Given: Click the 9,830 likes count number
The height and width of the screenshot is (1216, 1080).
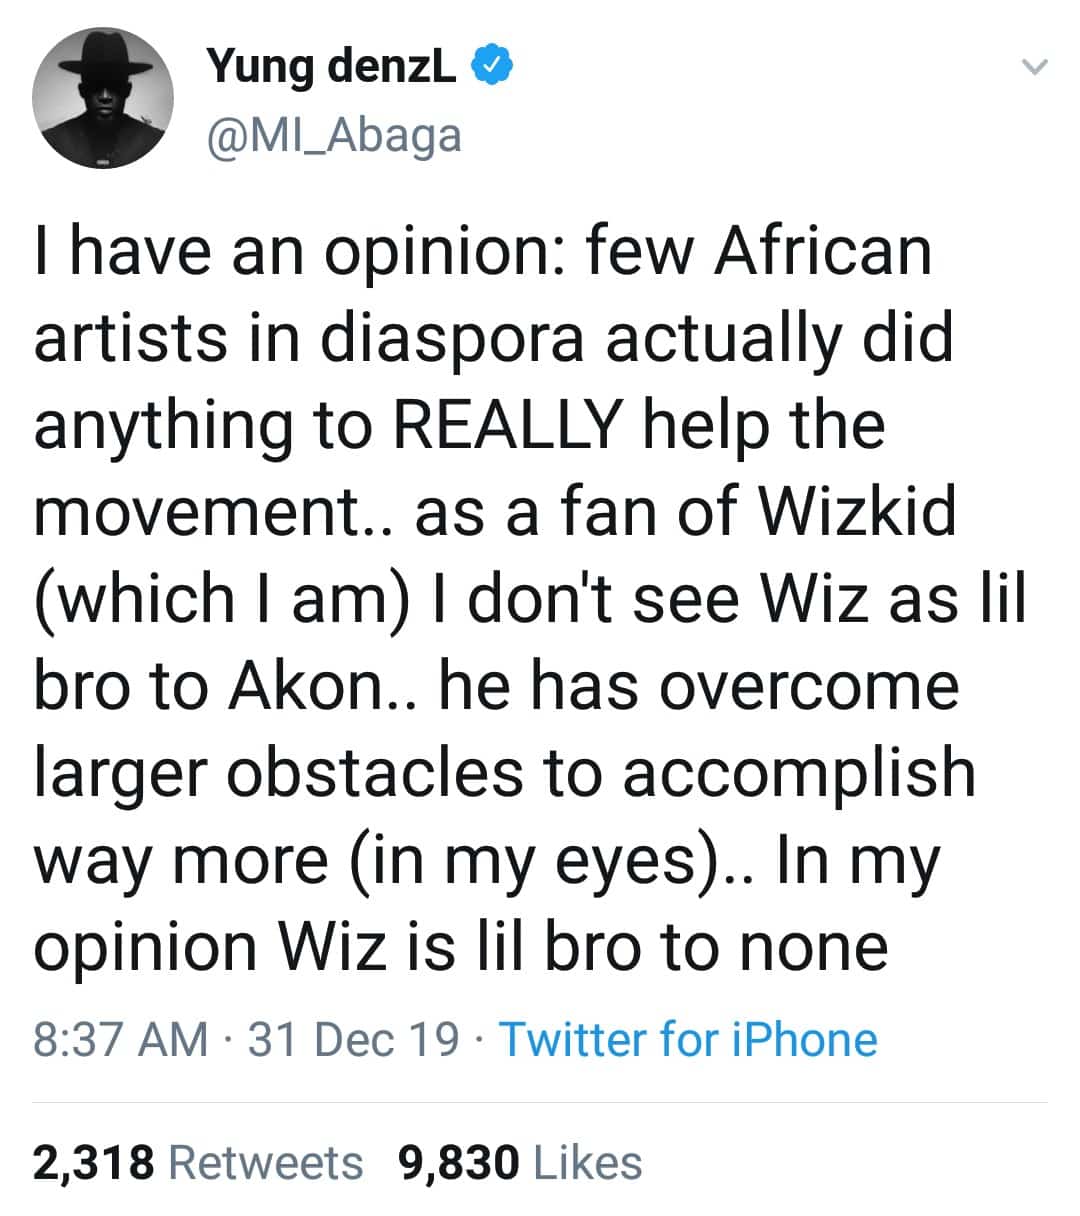Looking at the screenshot, I should point(459,1163).
